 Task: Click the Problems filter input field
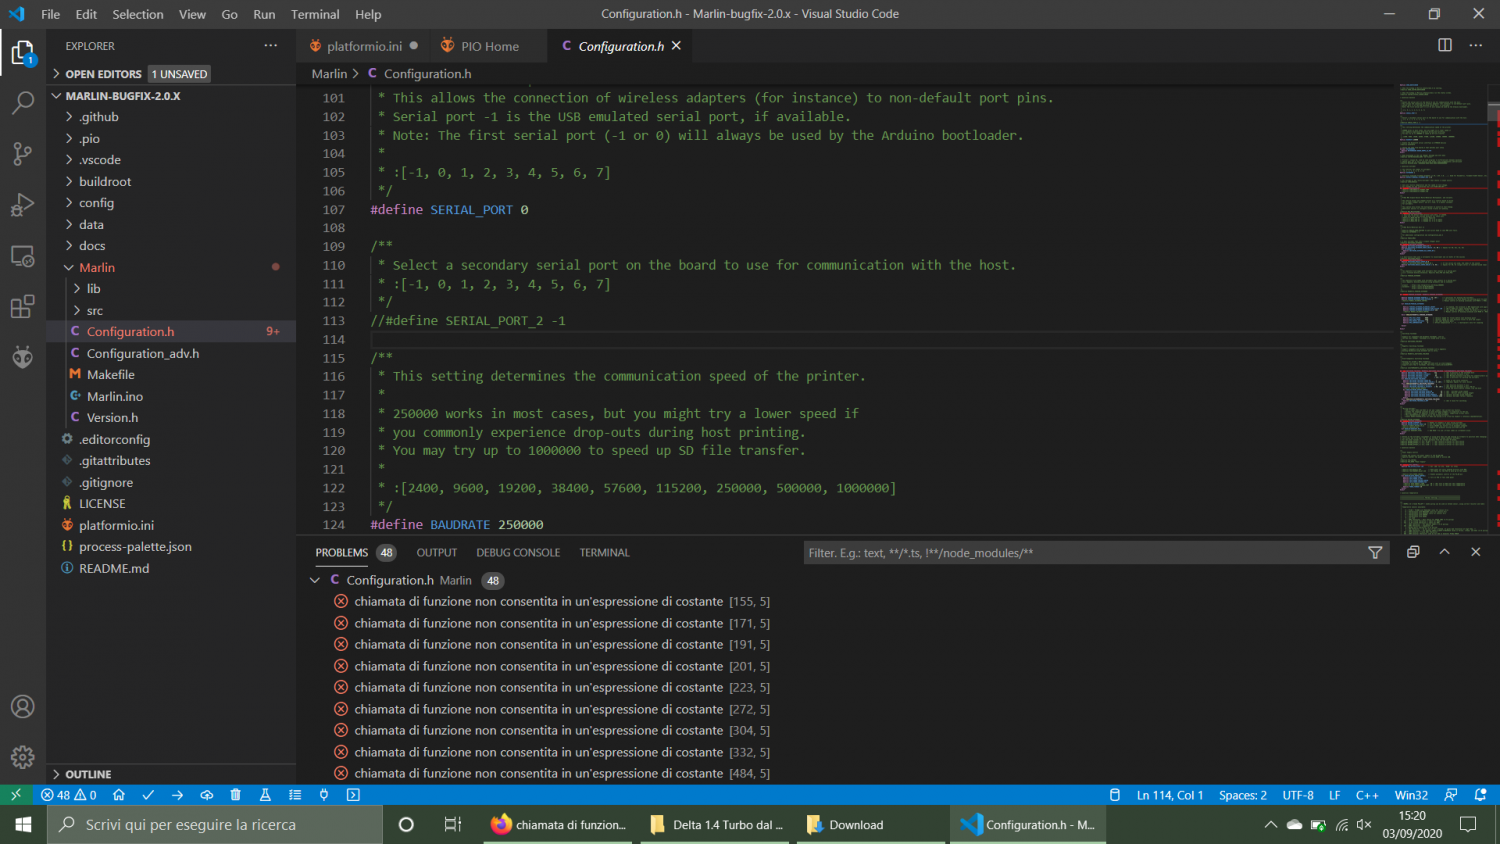(x=1085, y=553)
